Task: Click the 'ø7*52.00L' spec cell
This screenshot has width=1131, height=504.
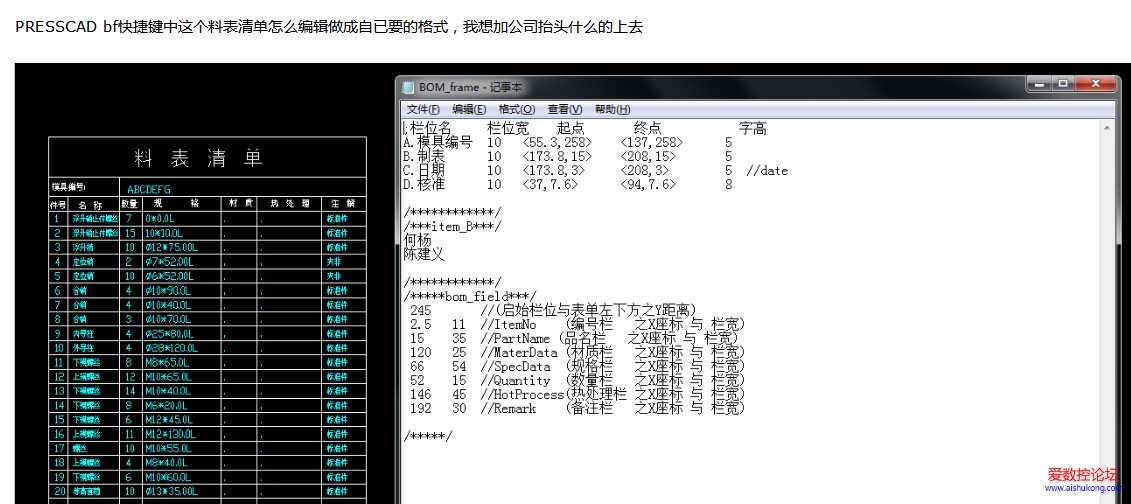Action: (x=168, y=262)
